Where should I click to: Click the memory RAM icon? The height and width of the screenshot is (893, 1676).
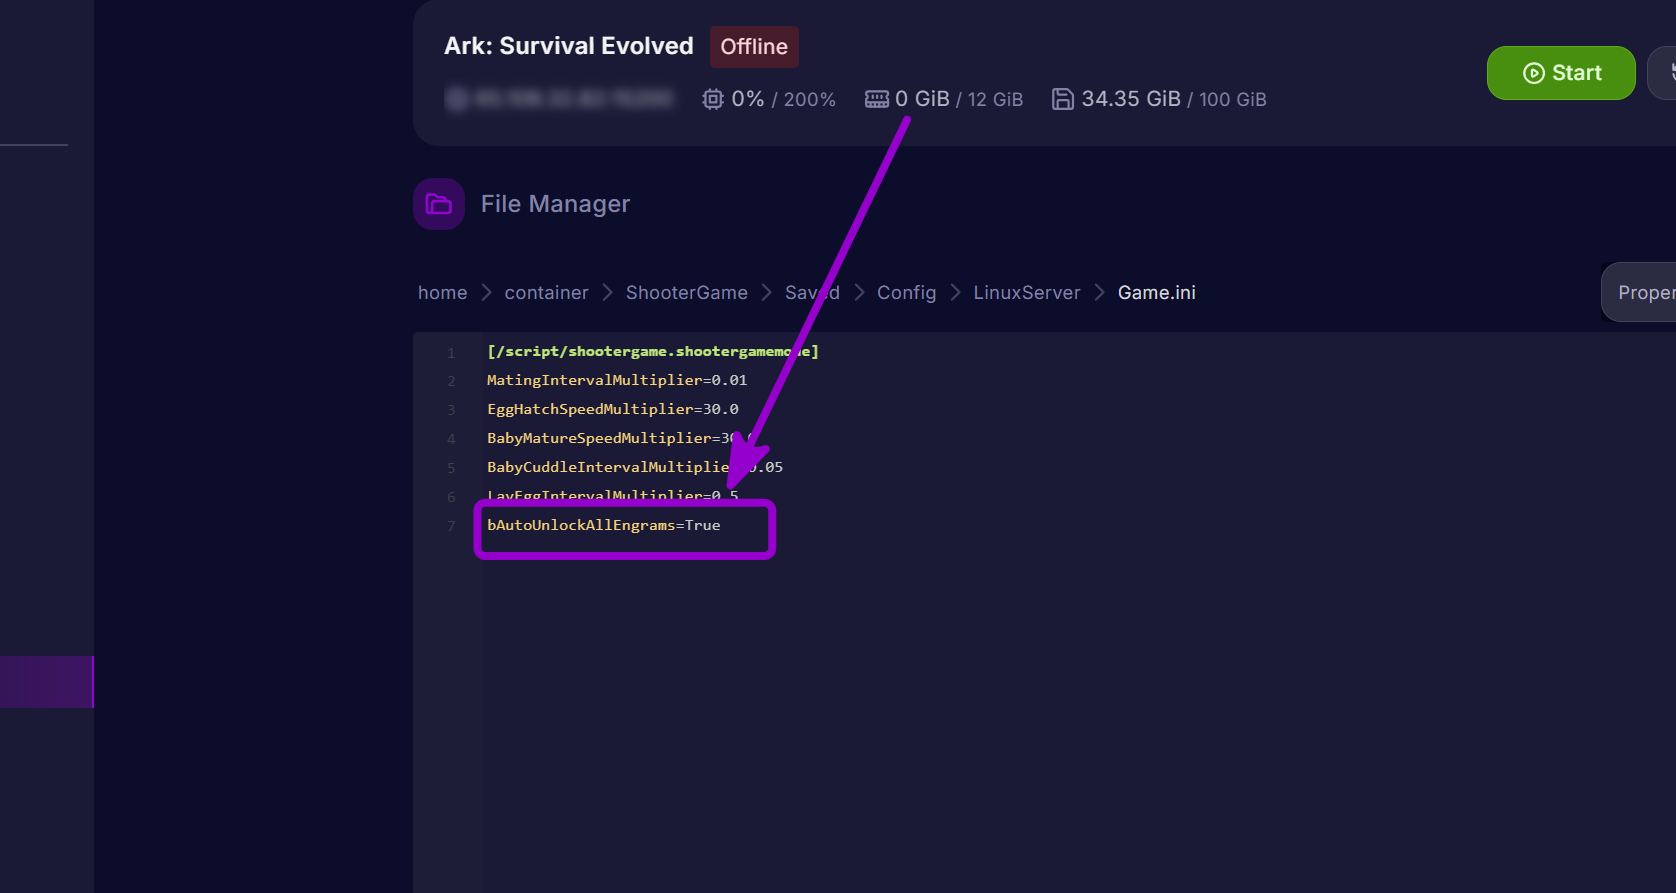877,99
